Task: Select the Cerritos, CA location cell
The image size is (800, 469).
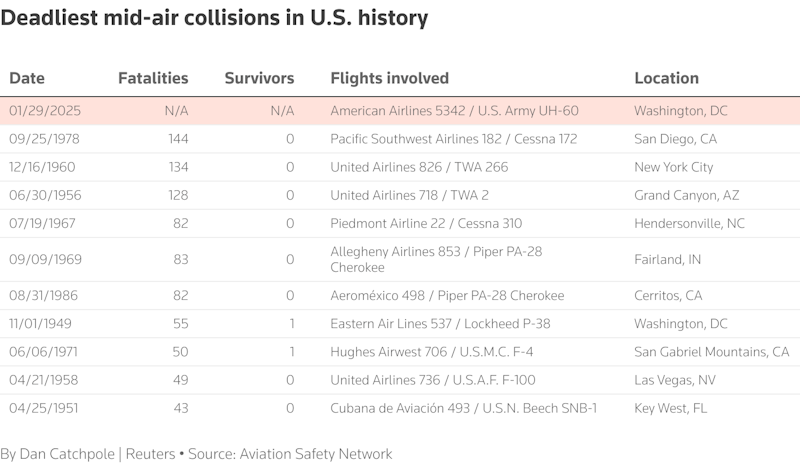Action: [x=668, y=295]
